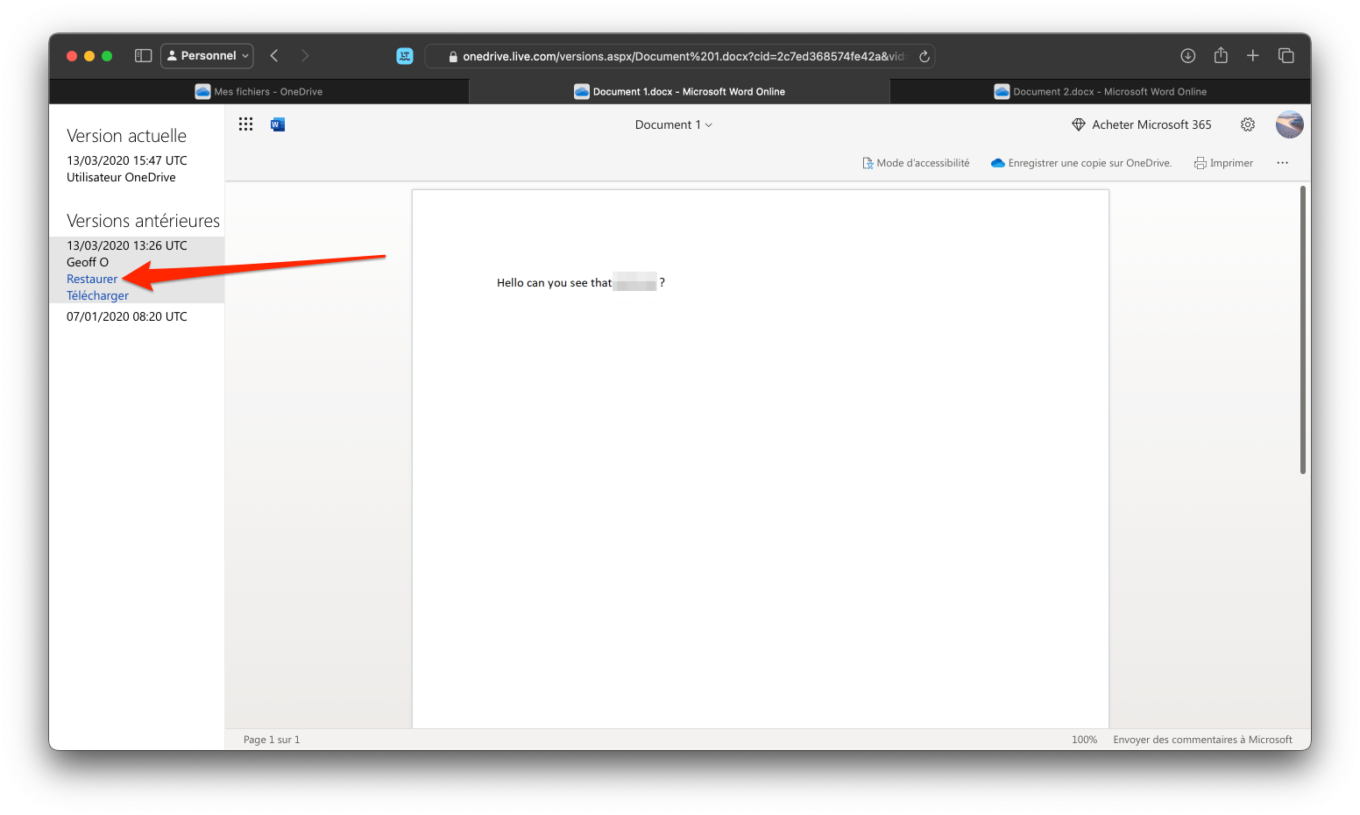Add a new tab with plus icon
1360x815 pixels.
pos(1253,56)
